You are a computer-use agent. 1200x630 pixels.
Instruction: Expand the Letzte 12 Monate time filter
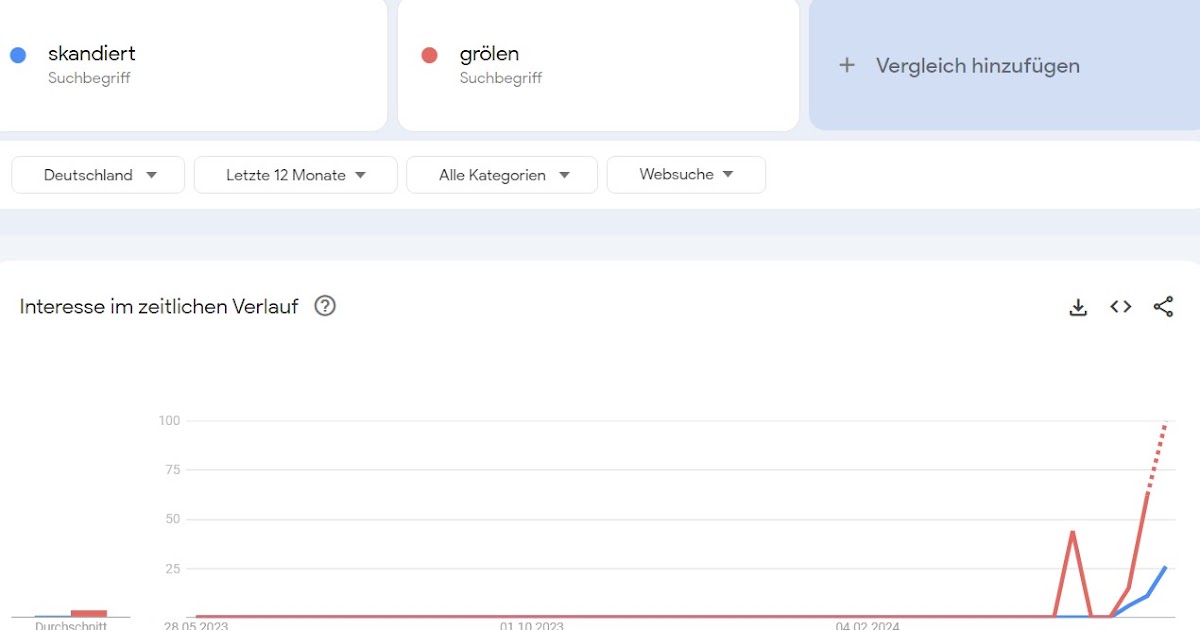coord(296,175)
